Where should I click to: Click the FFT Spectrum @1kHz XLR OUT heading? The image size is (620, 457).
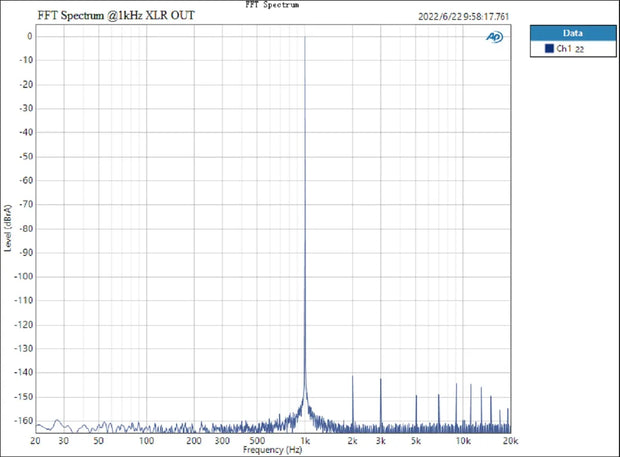116,17
